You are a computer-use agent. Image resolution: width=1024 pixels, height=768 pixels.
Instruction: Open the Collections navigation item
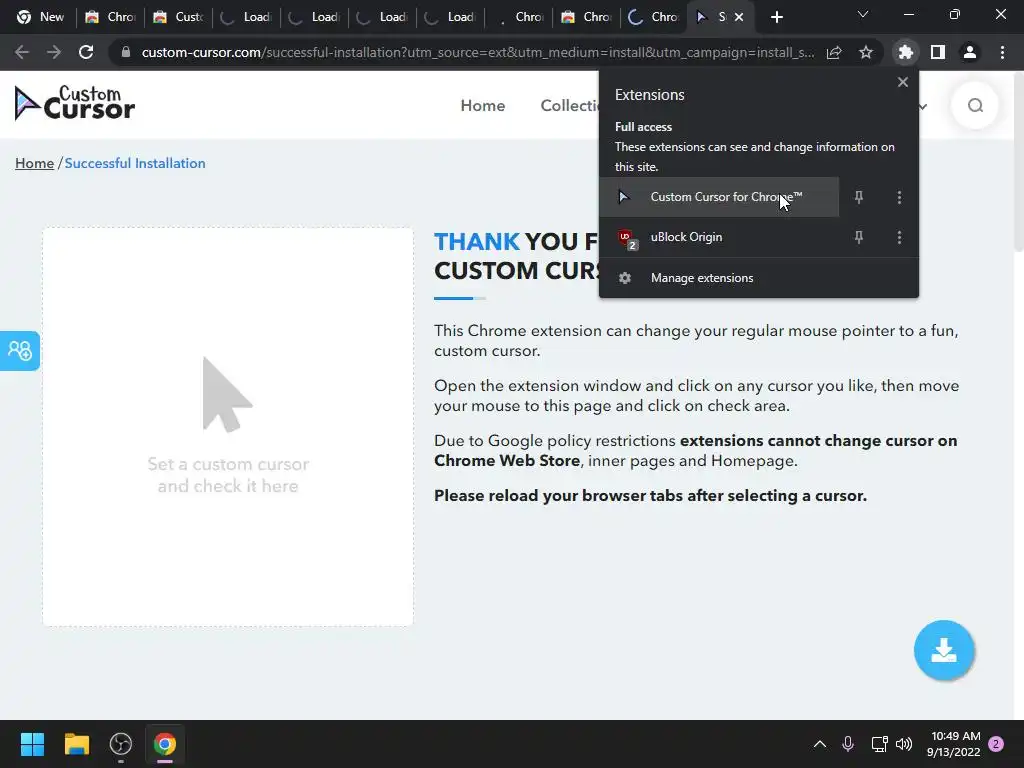point(569,106)
